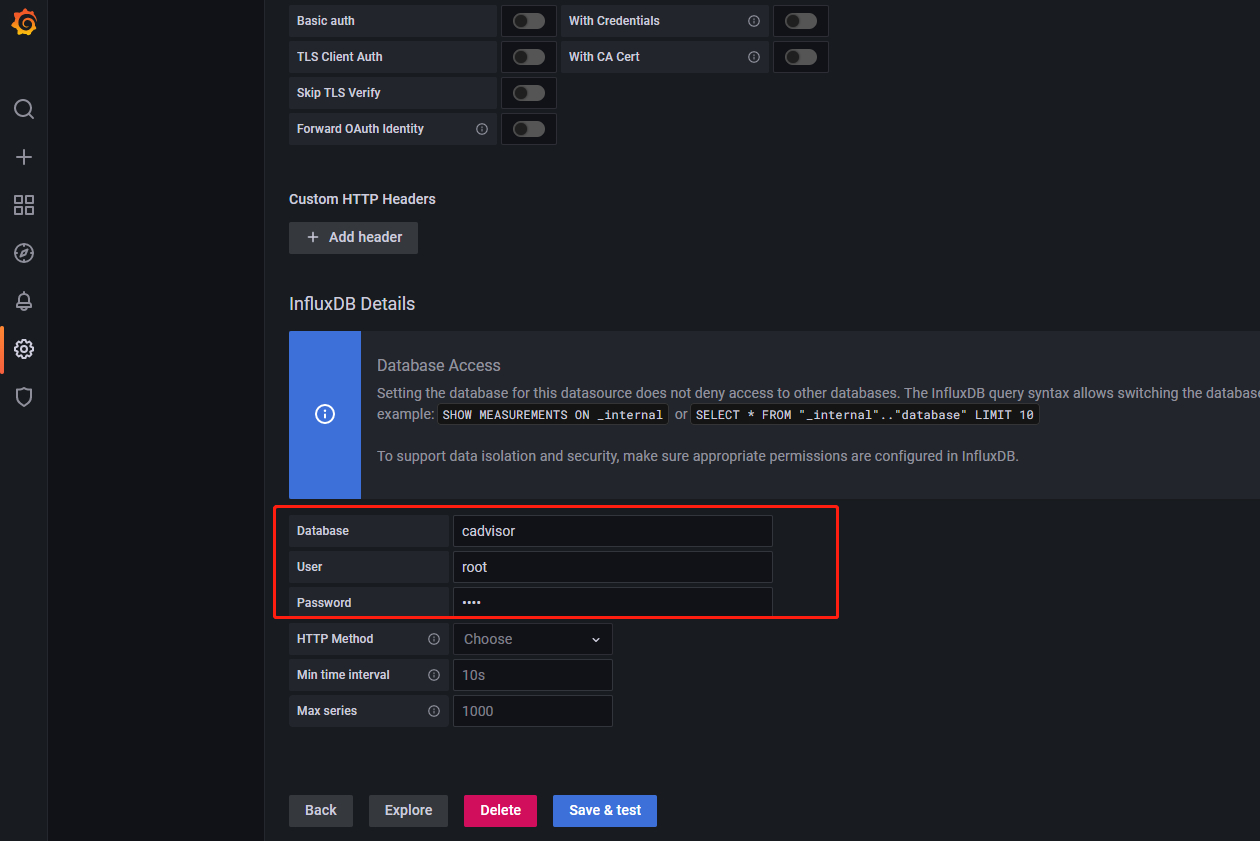The image size is (1260, 841).
Task: Focus the Password input field
Action: click(613, 603)
